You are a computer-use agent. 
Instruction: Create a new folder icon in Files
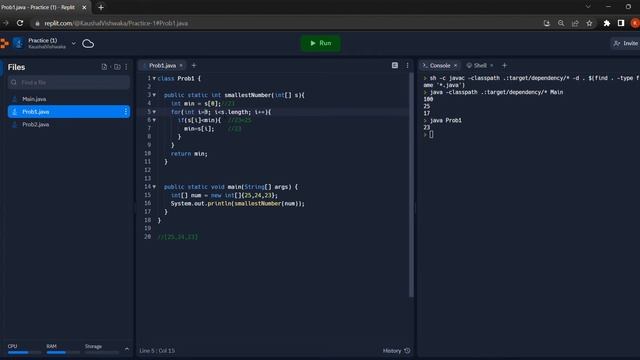click(117, 67)
